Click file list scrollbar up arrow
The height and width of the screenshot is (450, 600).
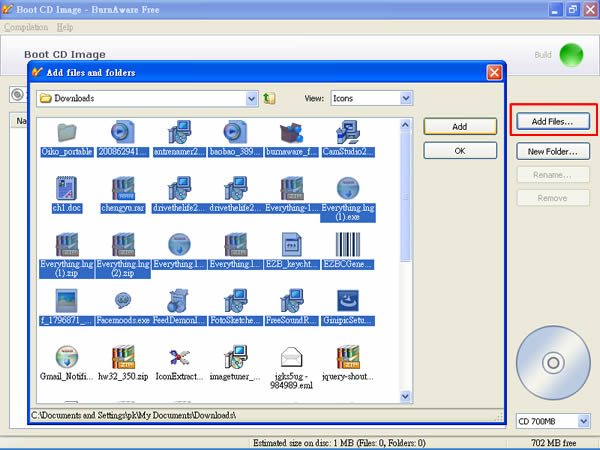(x=405, y=125)
